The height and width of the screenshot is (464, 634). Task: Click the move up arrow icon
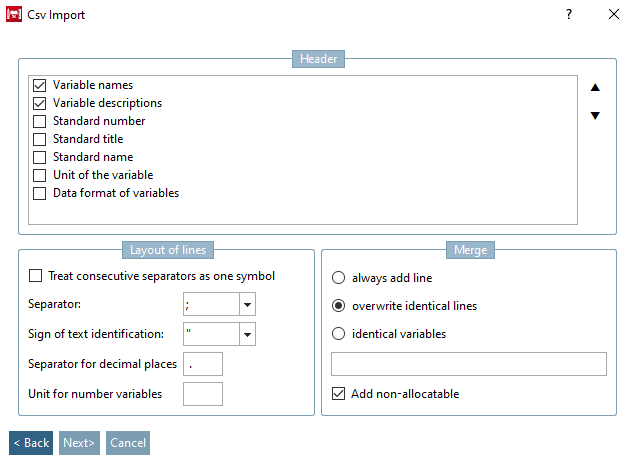(595, 88)
